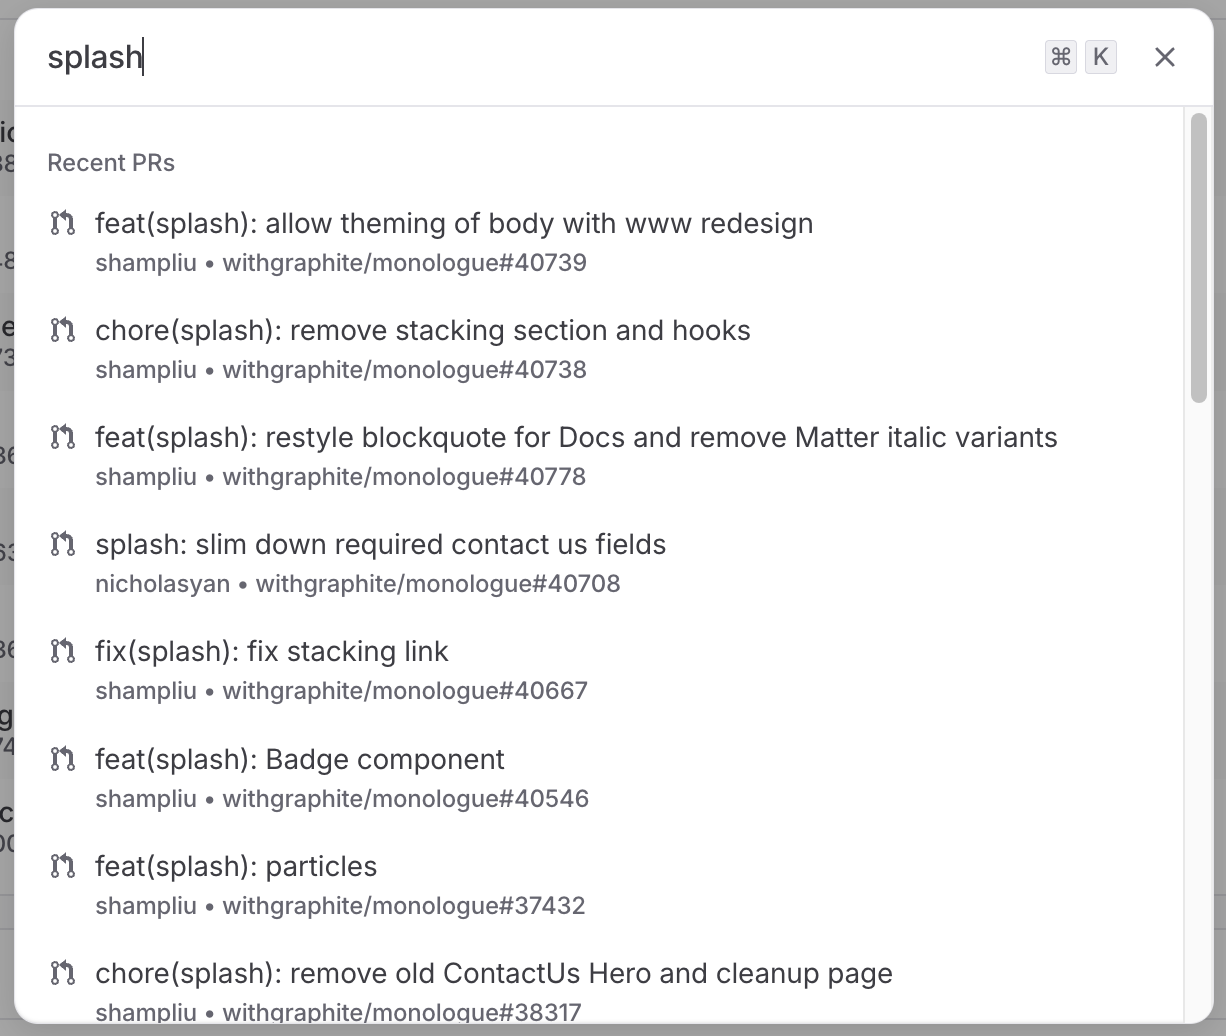Open PR 'chore(splash): remove stacking section and hooks'
1226x1036 pixels.
[423, 331]
